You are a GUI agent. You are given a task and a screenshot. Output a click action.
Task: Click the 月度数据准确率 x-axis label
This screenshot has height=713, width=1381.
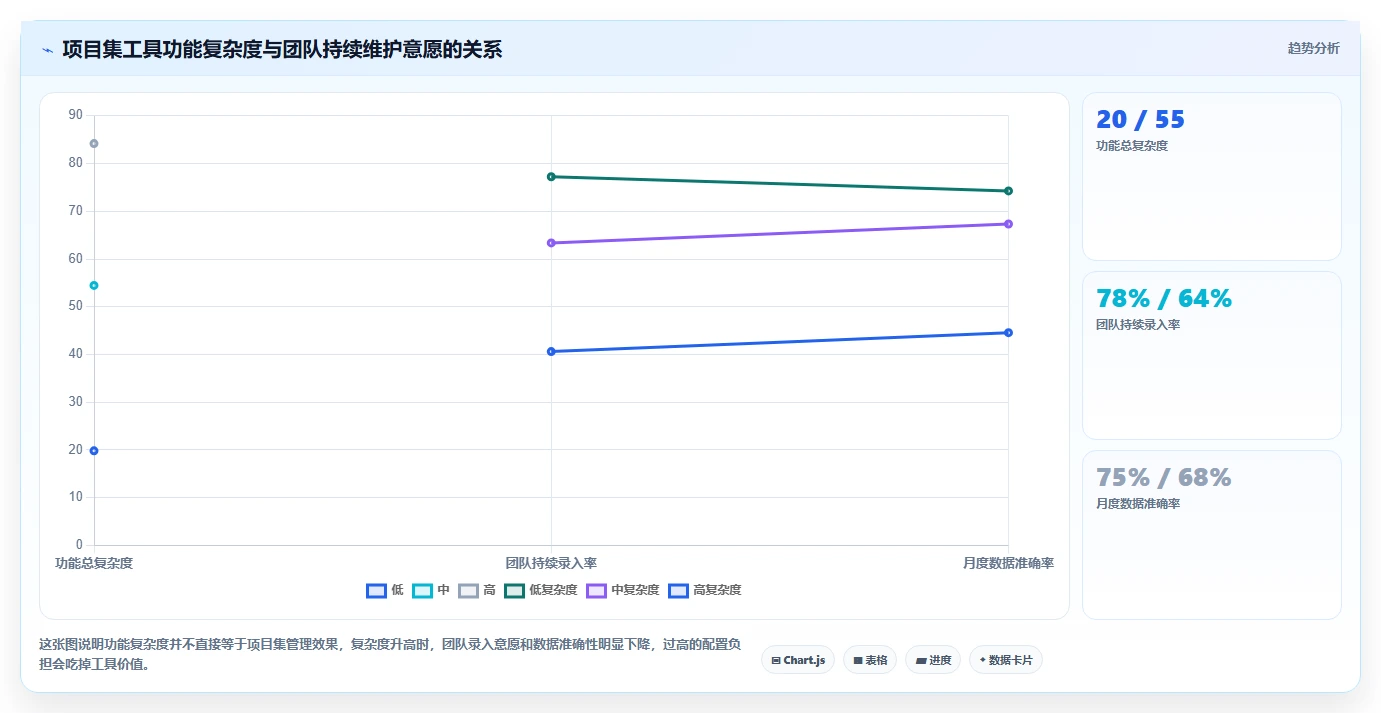[x=1008, y=563]
